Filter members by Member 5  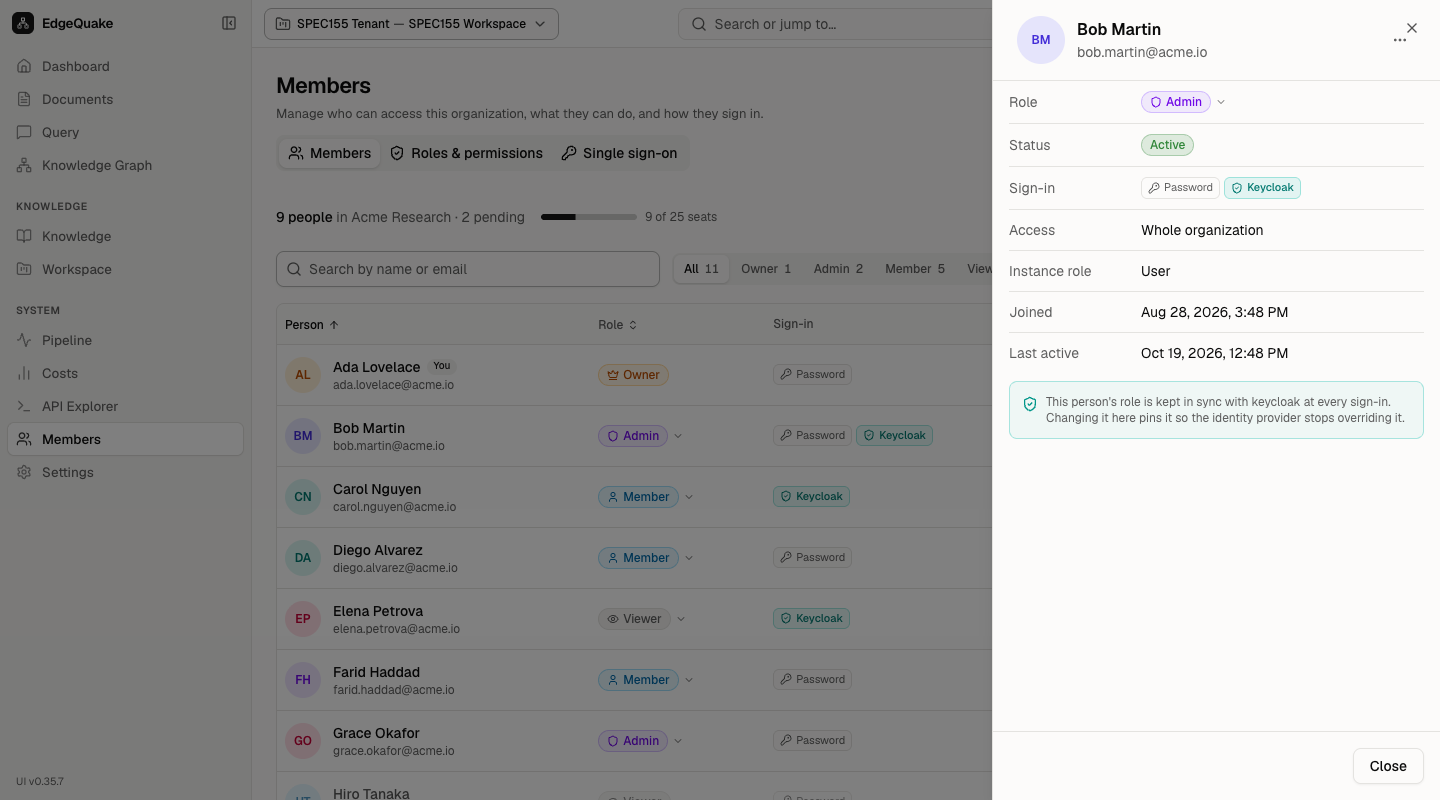915,269
